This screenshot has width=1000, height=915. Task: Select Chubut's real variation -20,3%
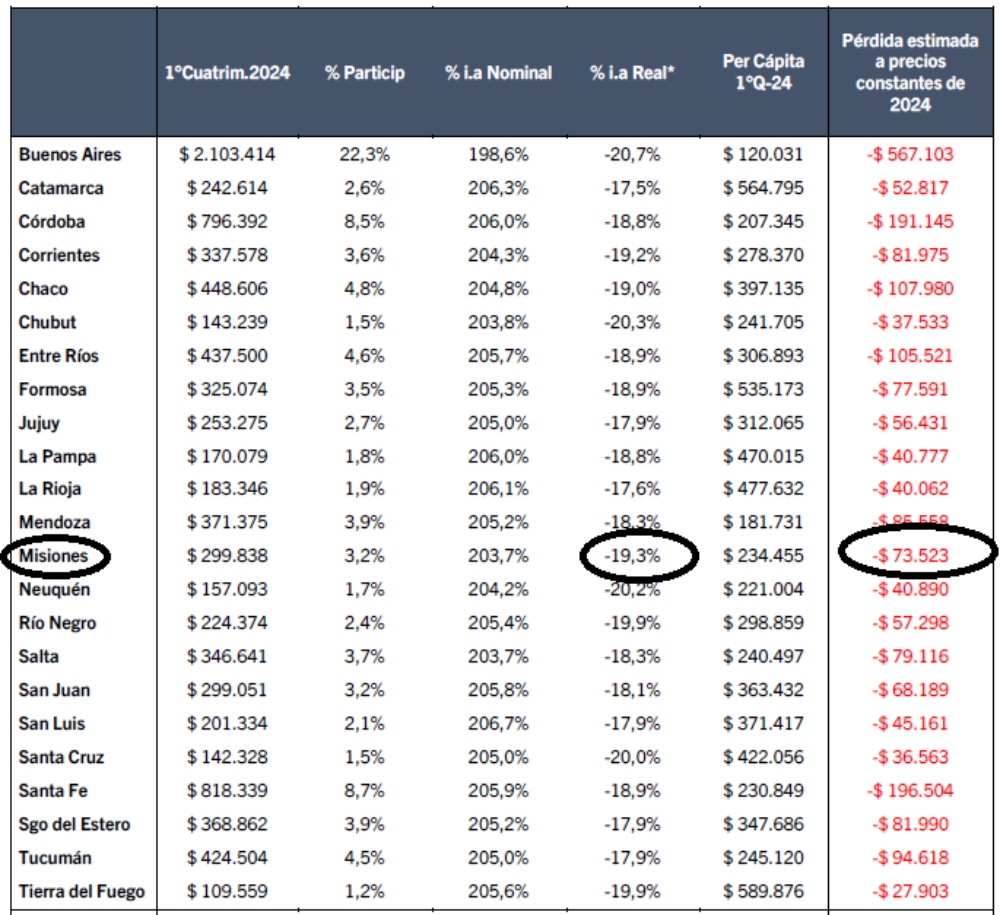[632, 322]
